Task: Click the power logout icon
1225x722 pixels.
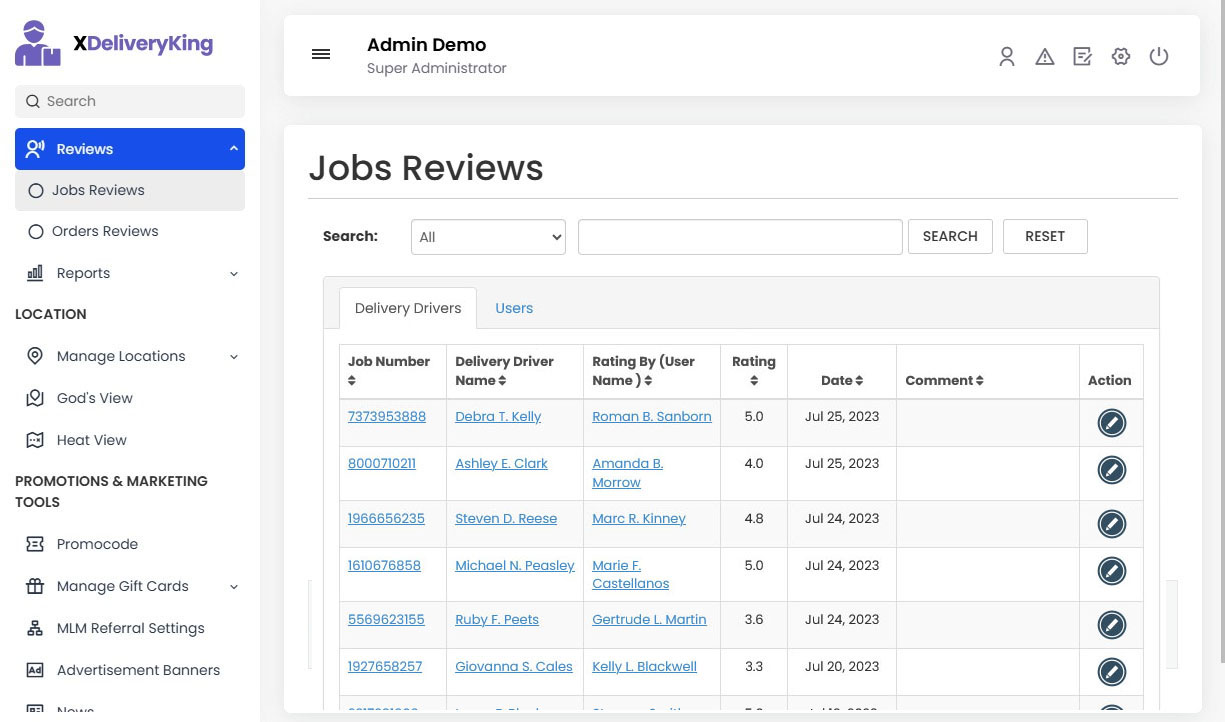Action: point(1159,57)
